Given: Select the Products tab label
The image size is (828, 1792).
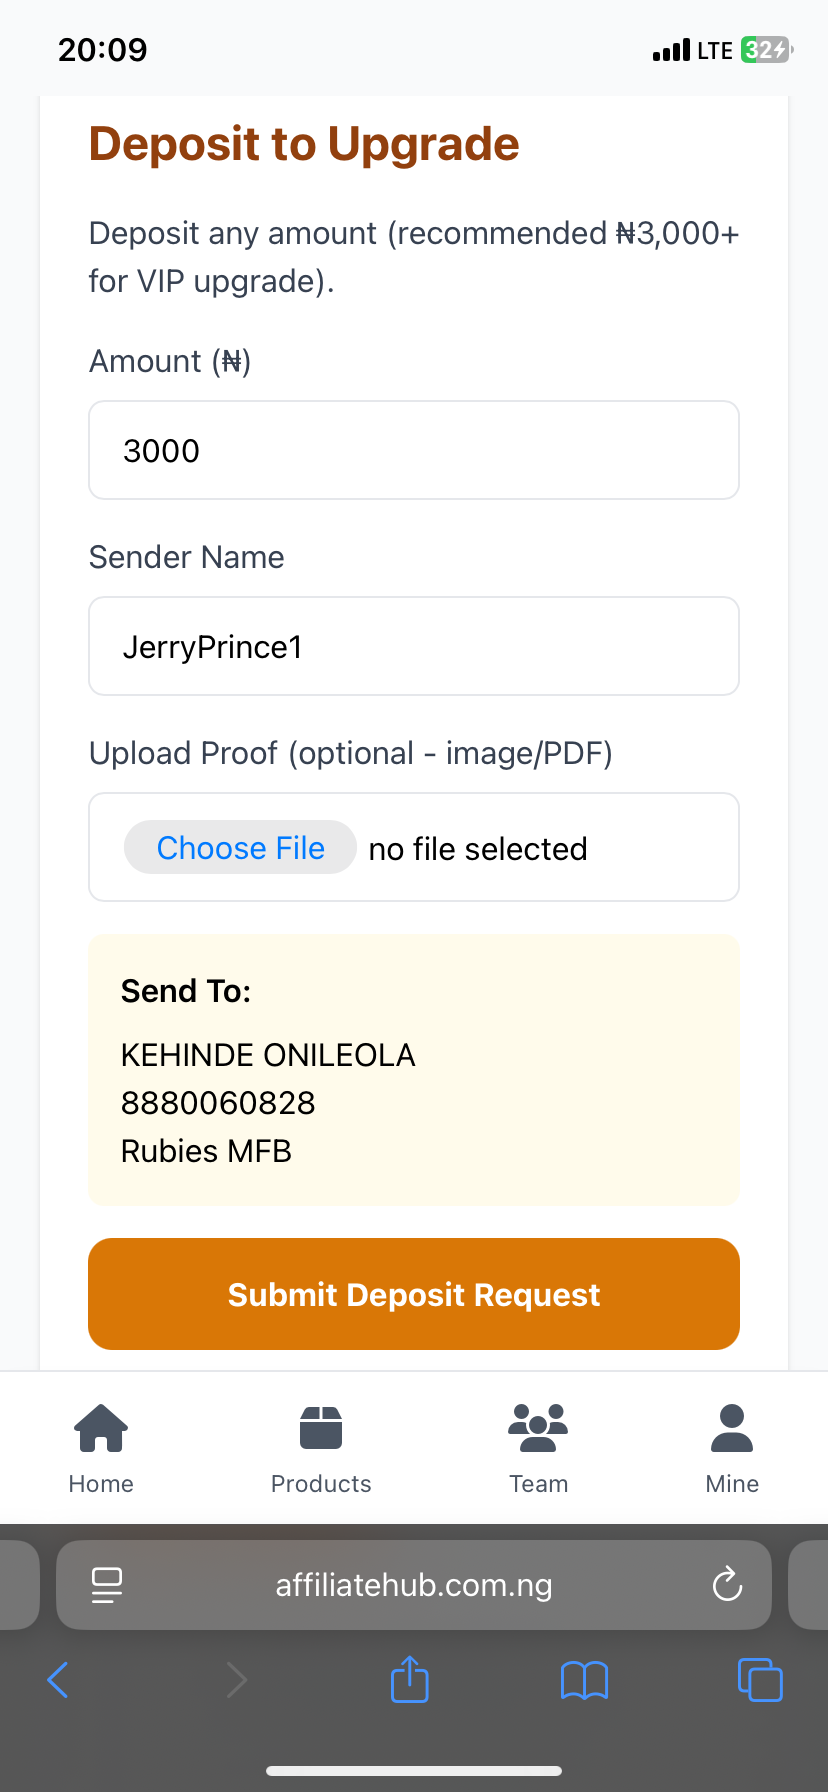Looking at the screenshot, I should click(321, 1484).
